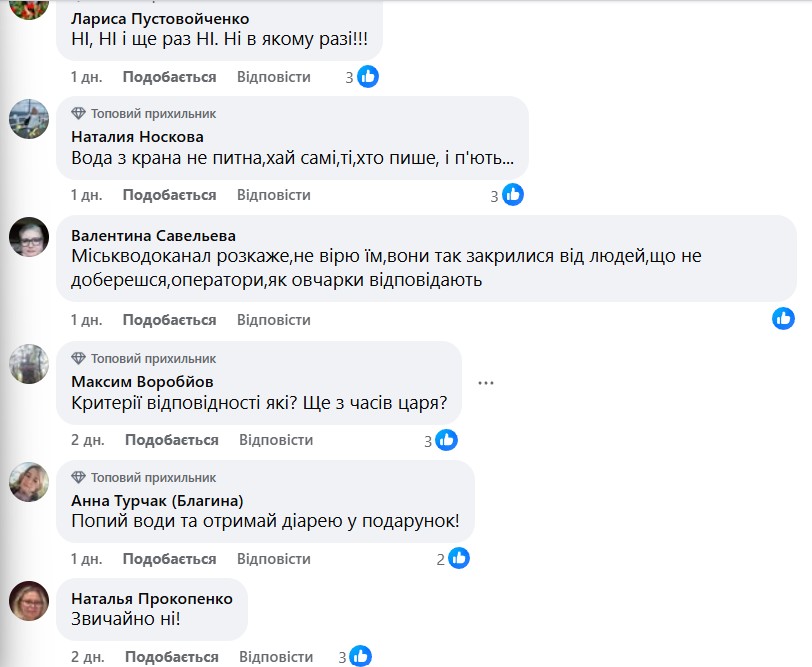Click top fan diamond badge above Максим Воробйов
The width and height of the screenshot is (812, 667).
pyautogui.click(x=79, y=359)
